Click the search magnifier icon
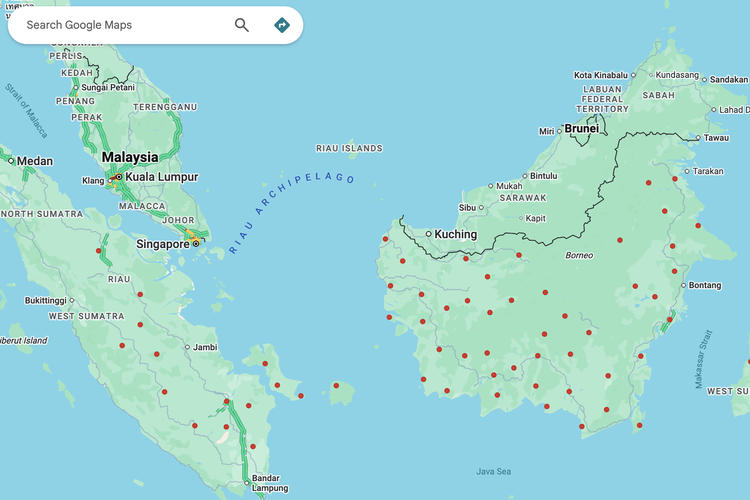 [x=242, y=25]
